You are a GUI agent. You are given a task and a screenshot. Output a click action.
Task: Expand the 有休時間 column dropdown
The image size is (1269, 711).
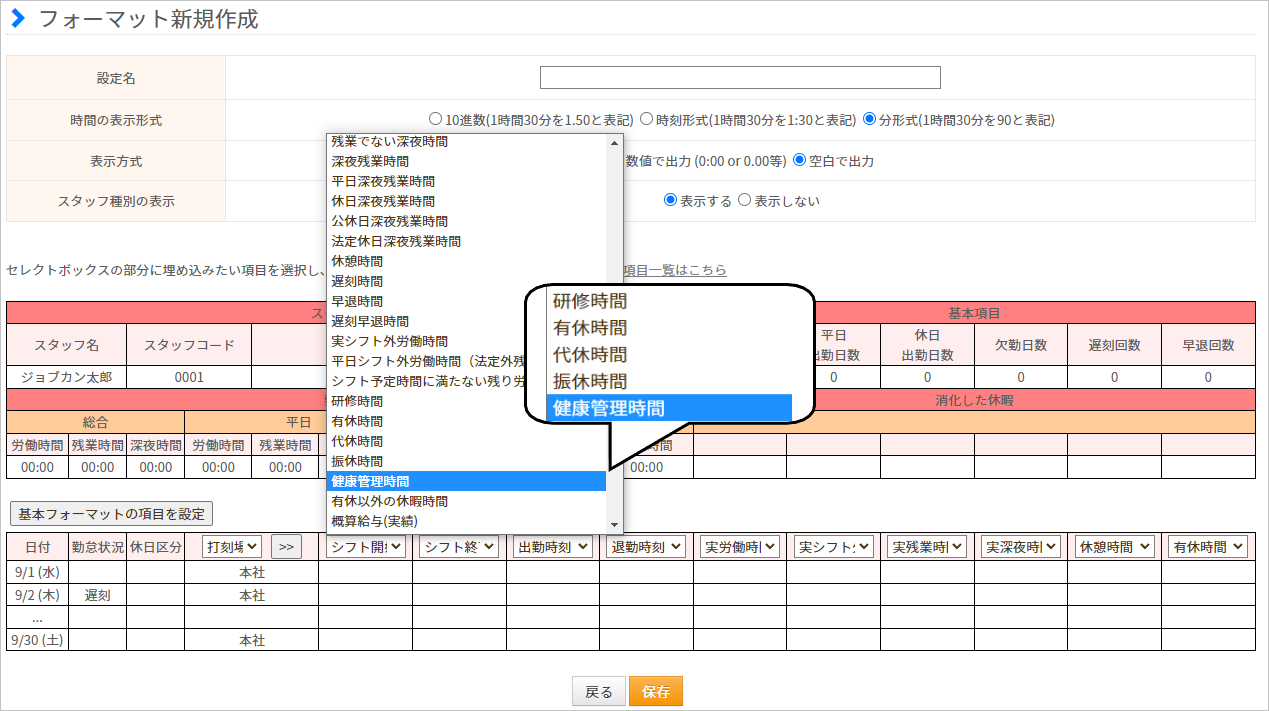1208,546
